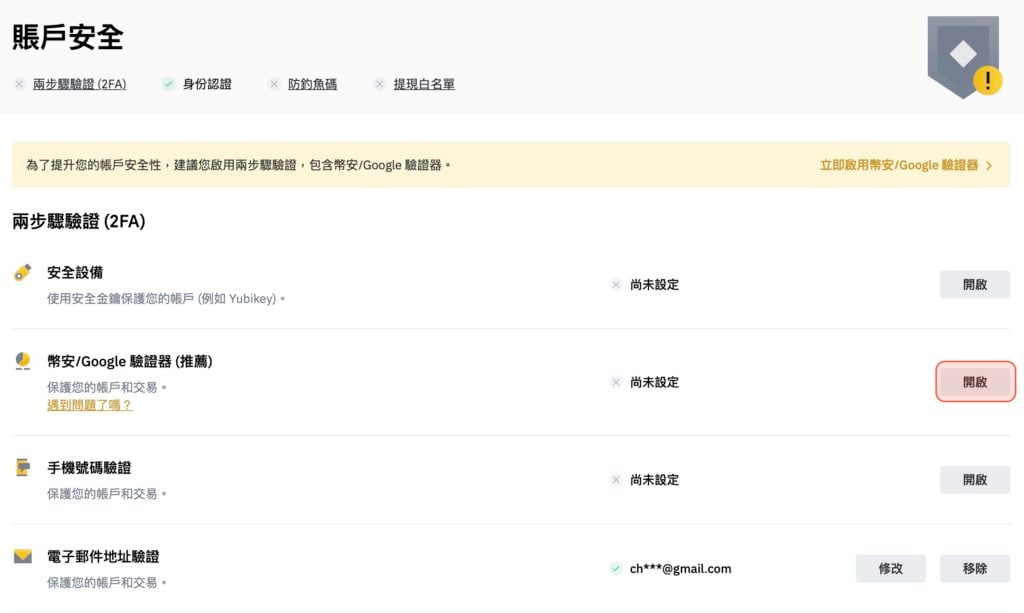This screenshot has height=613, width=1024.
Task: Click the X icon in 手機號碼驗證 status
Action: point(615,480)
